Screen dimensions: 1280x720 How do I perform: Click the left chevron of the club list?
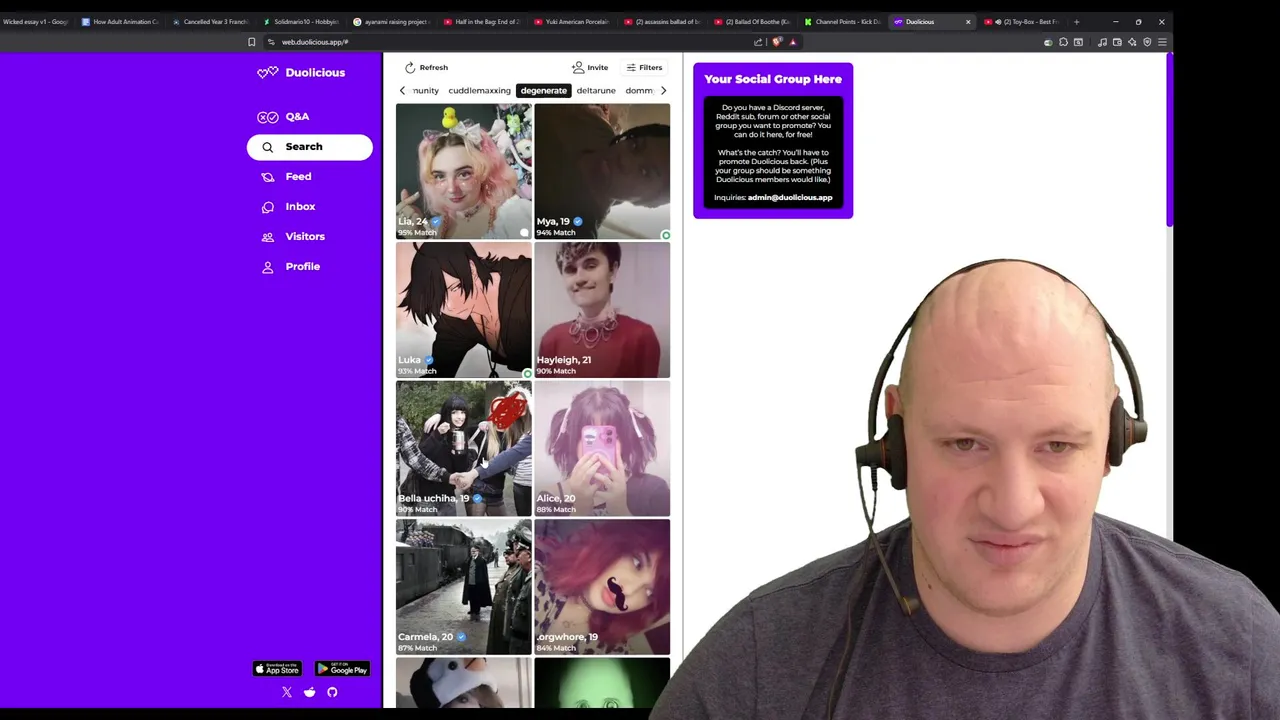403,91
